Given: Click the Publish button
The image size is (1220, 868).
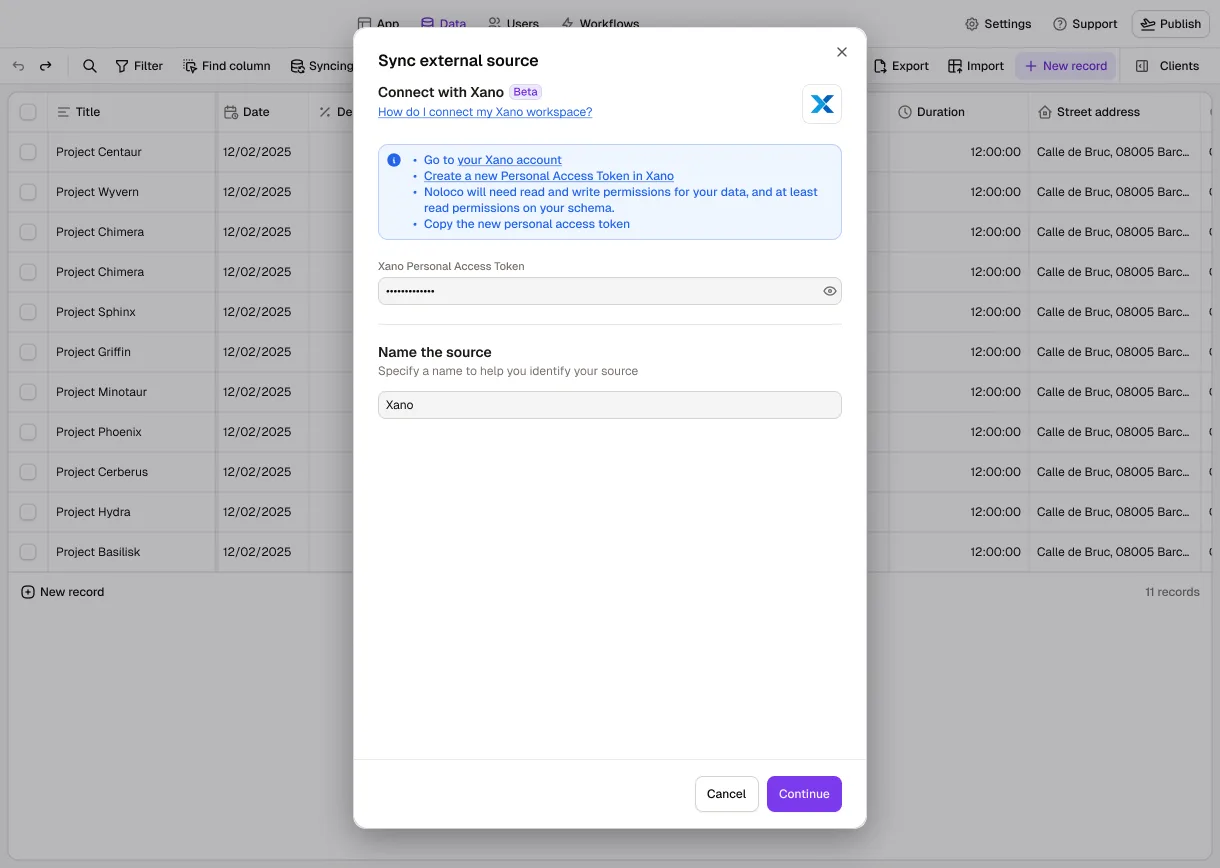Looking at the screenshot, I should (1170, 24).
